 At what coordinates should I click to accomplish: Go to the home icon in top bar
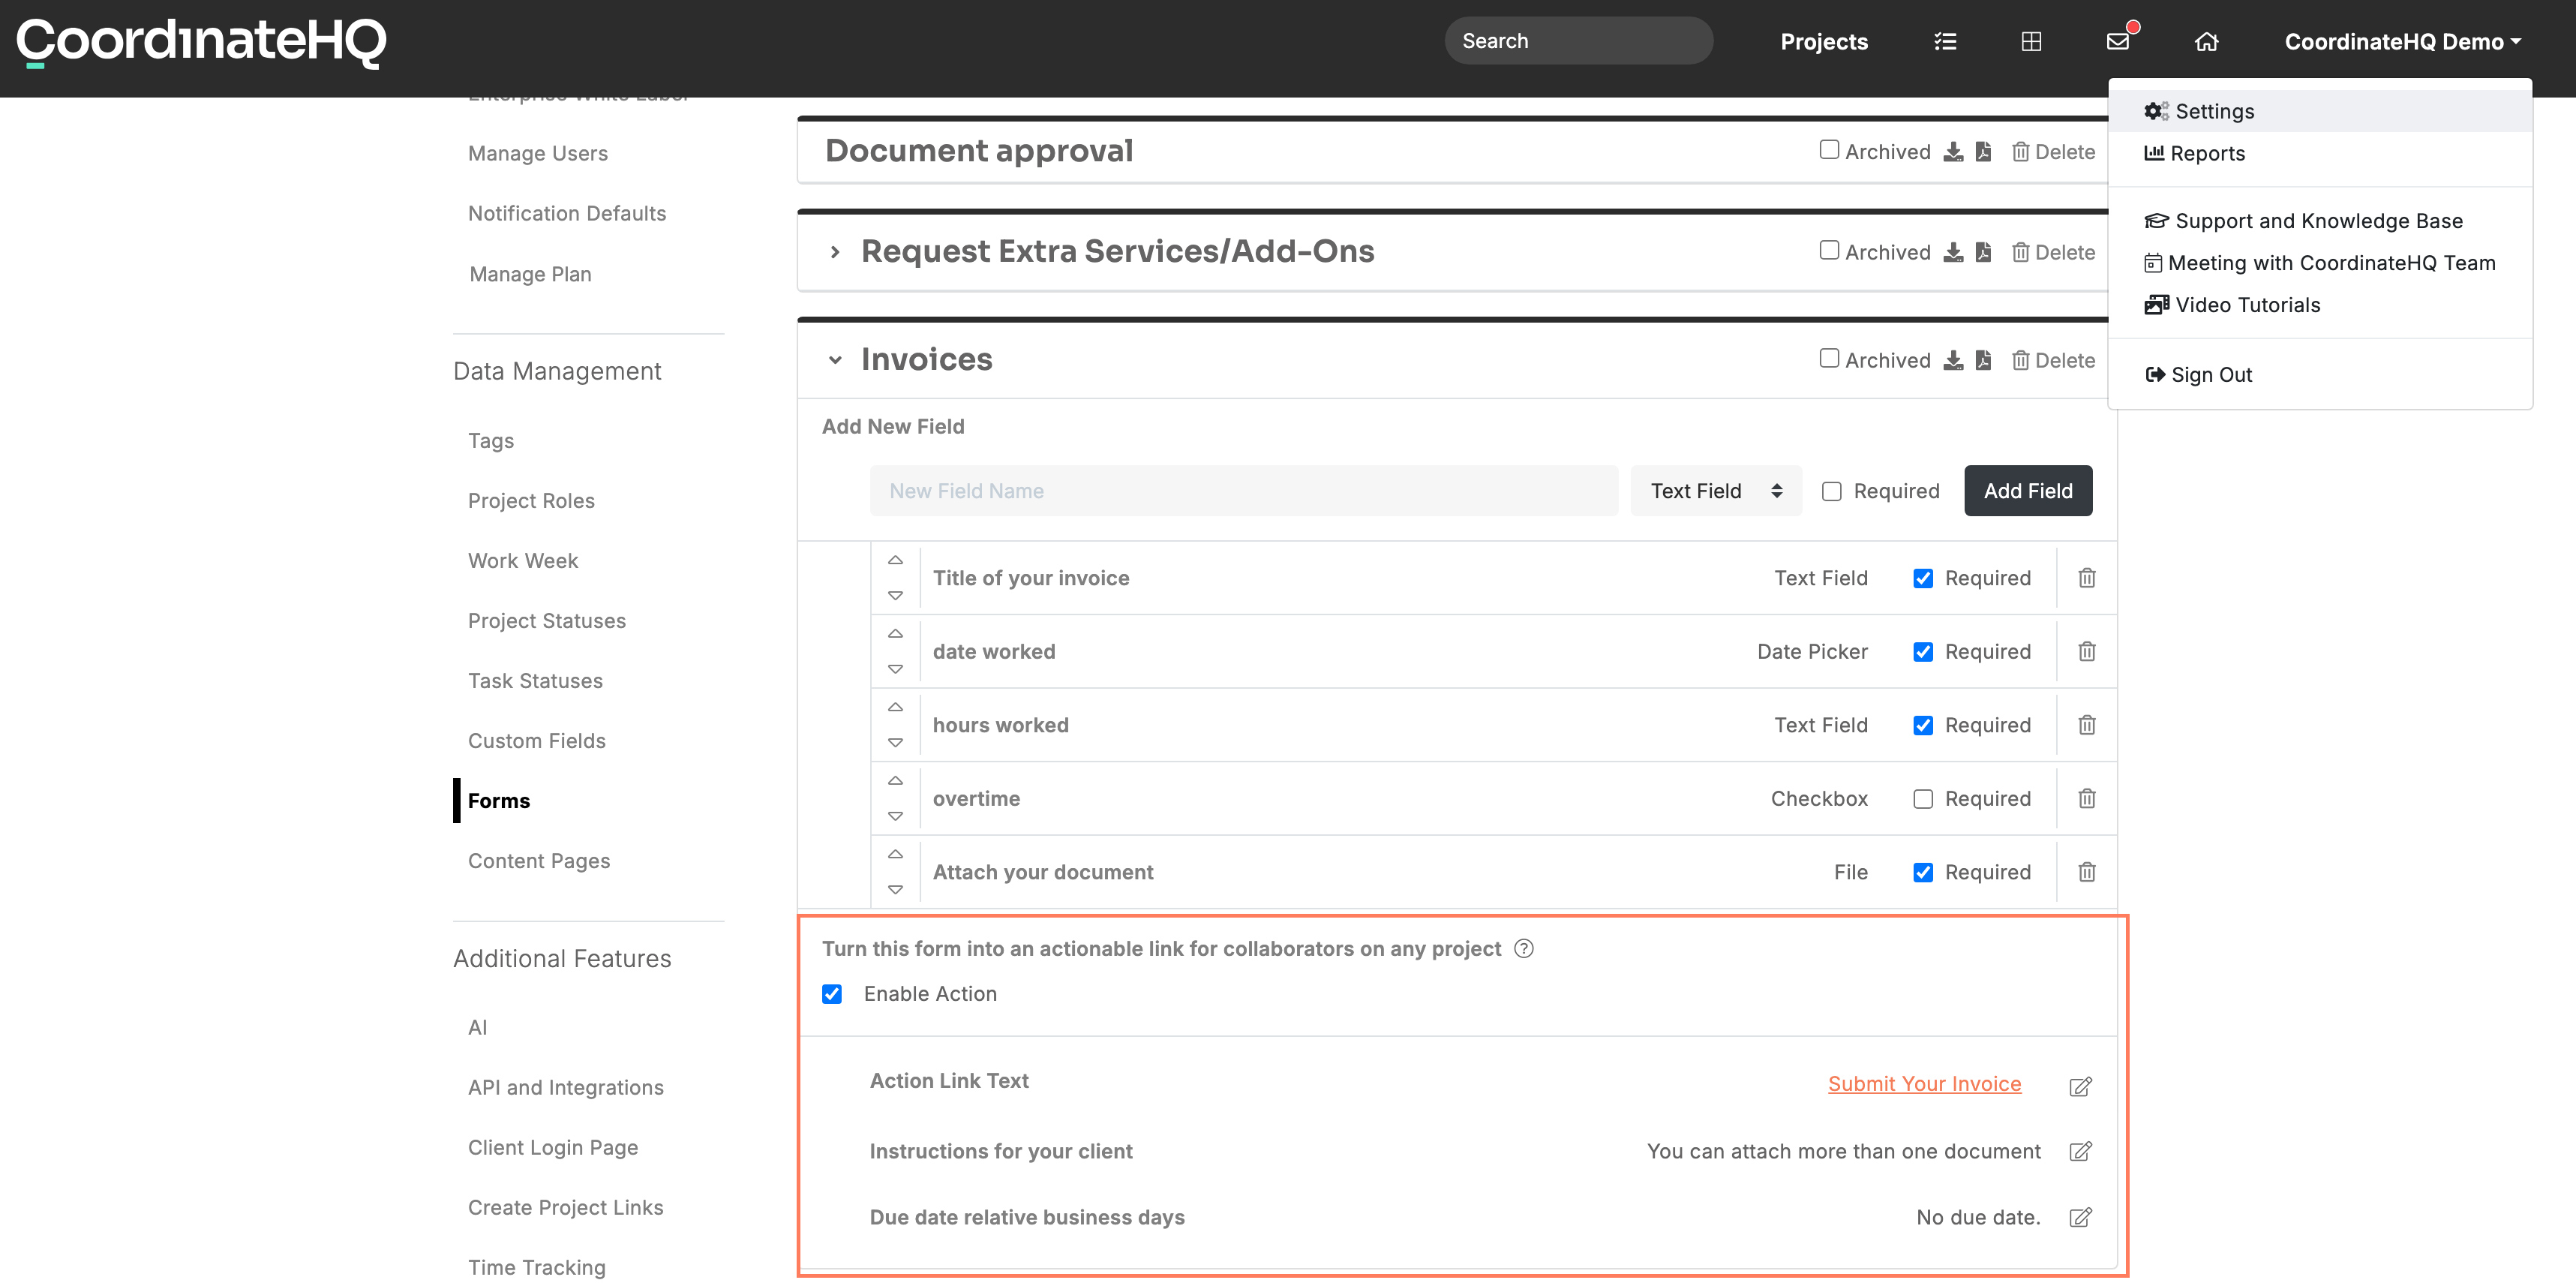[2206, 41]
